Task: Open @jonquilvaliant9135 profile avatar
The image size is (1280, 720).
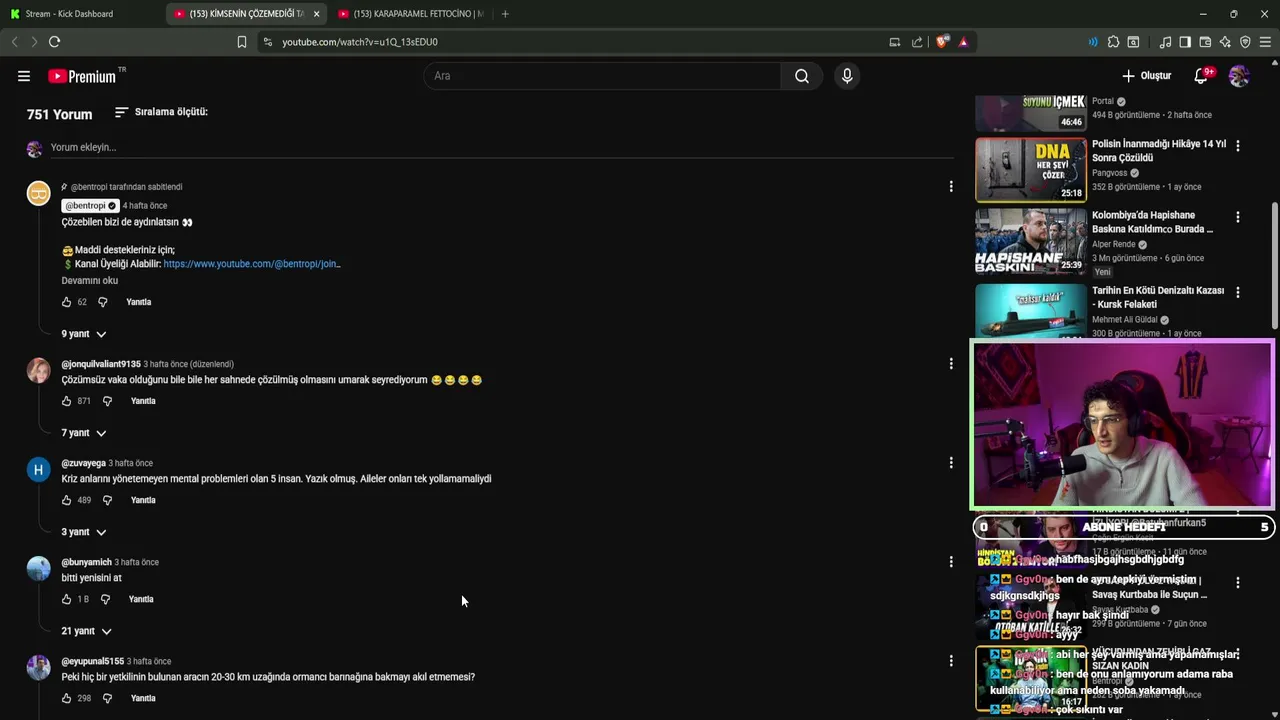Action: pos(38,371)
